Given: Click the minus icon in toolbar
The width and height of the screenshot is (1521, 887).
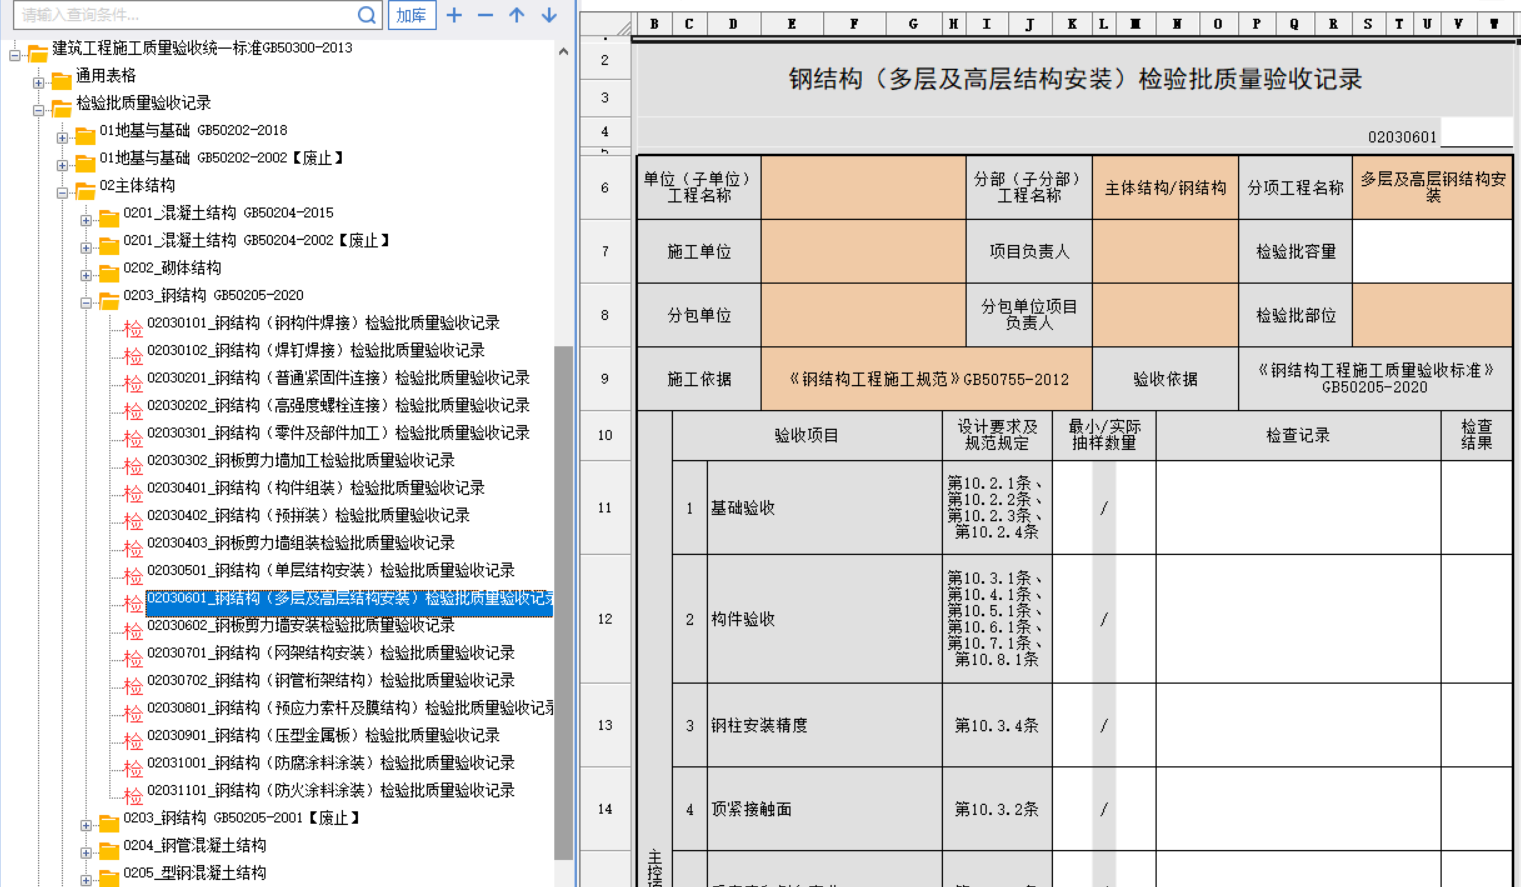Looking at the screenshot, I should click(x=485, y=15).
